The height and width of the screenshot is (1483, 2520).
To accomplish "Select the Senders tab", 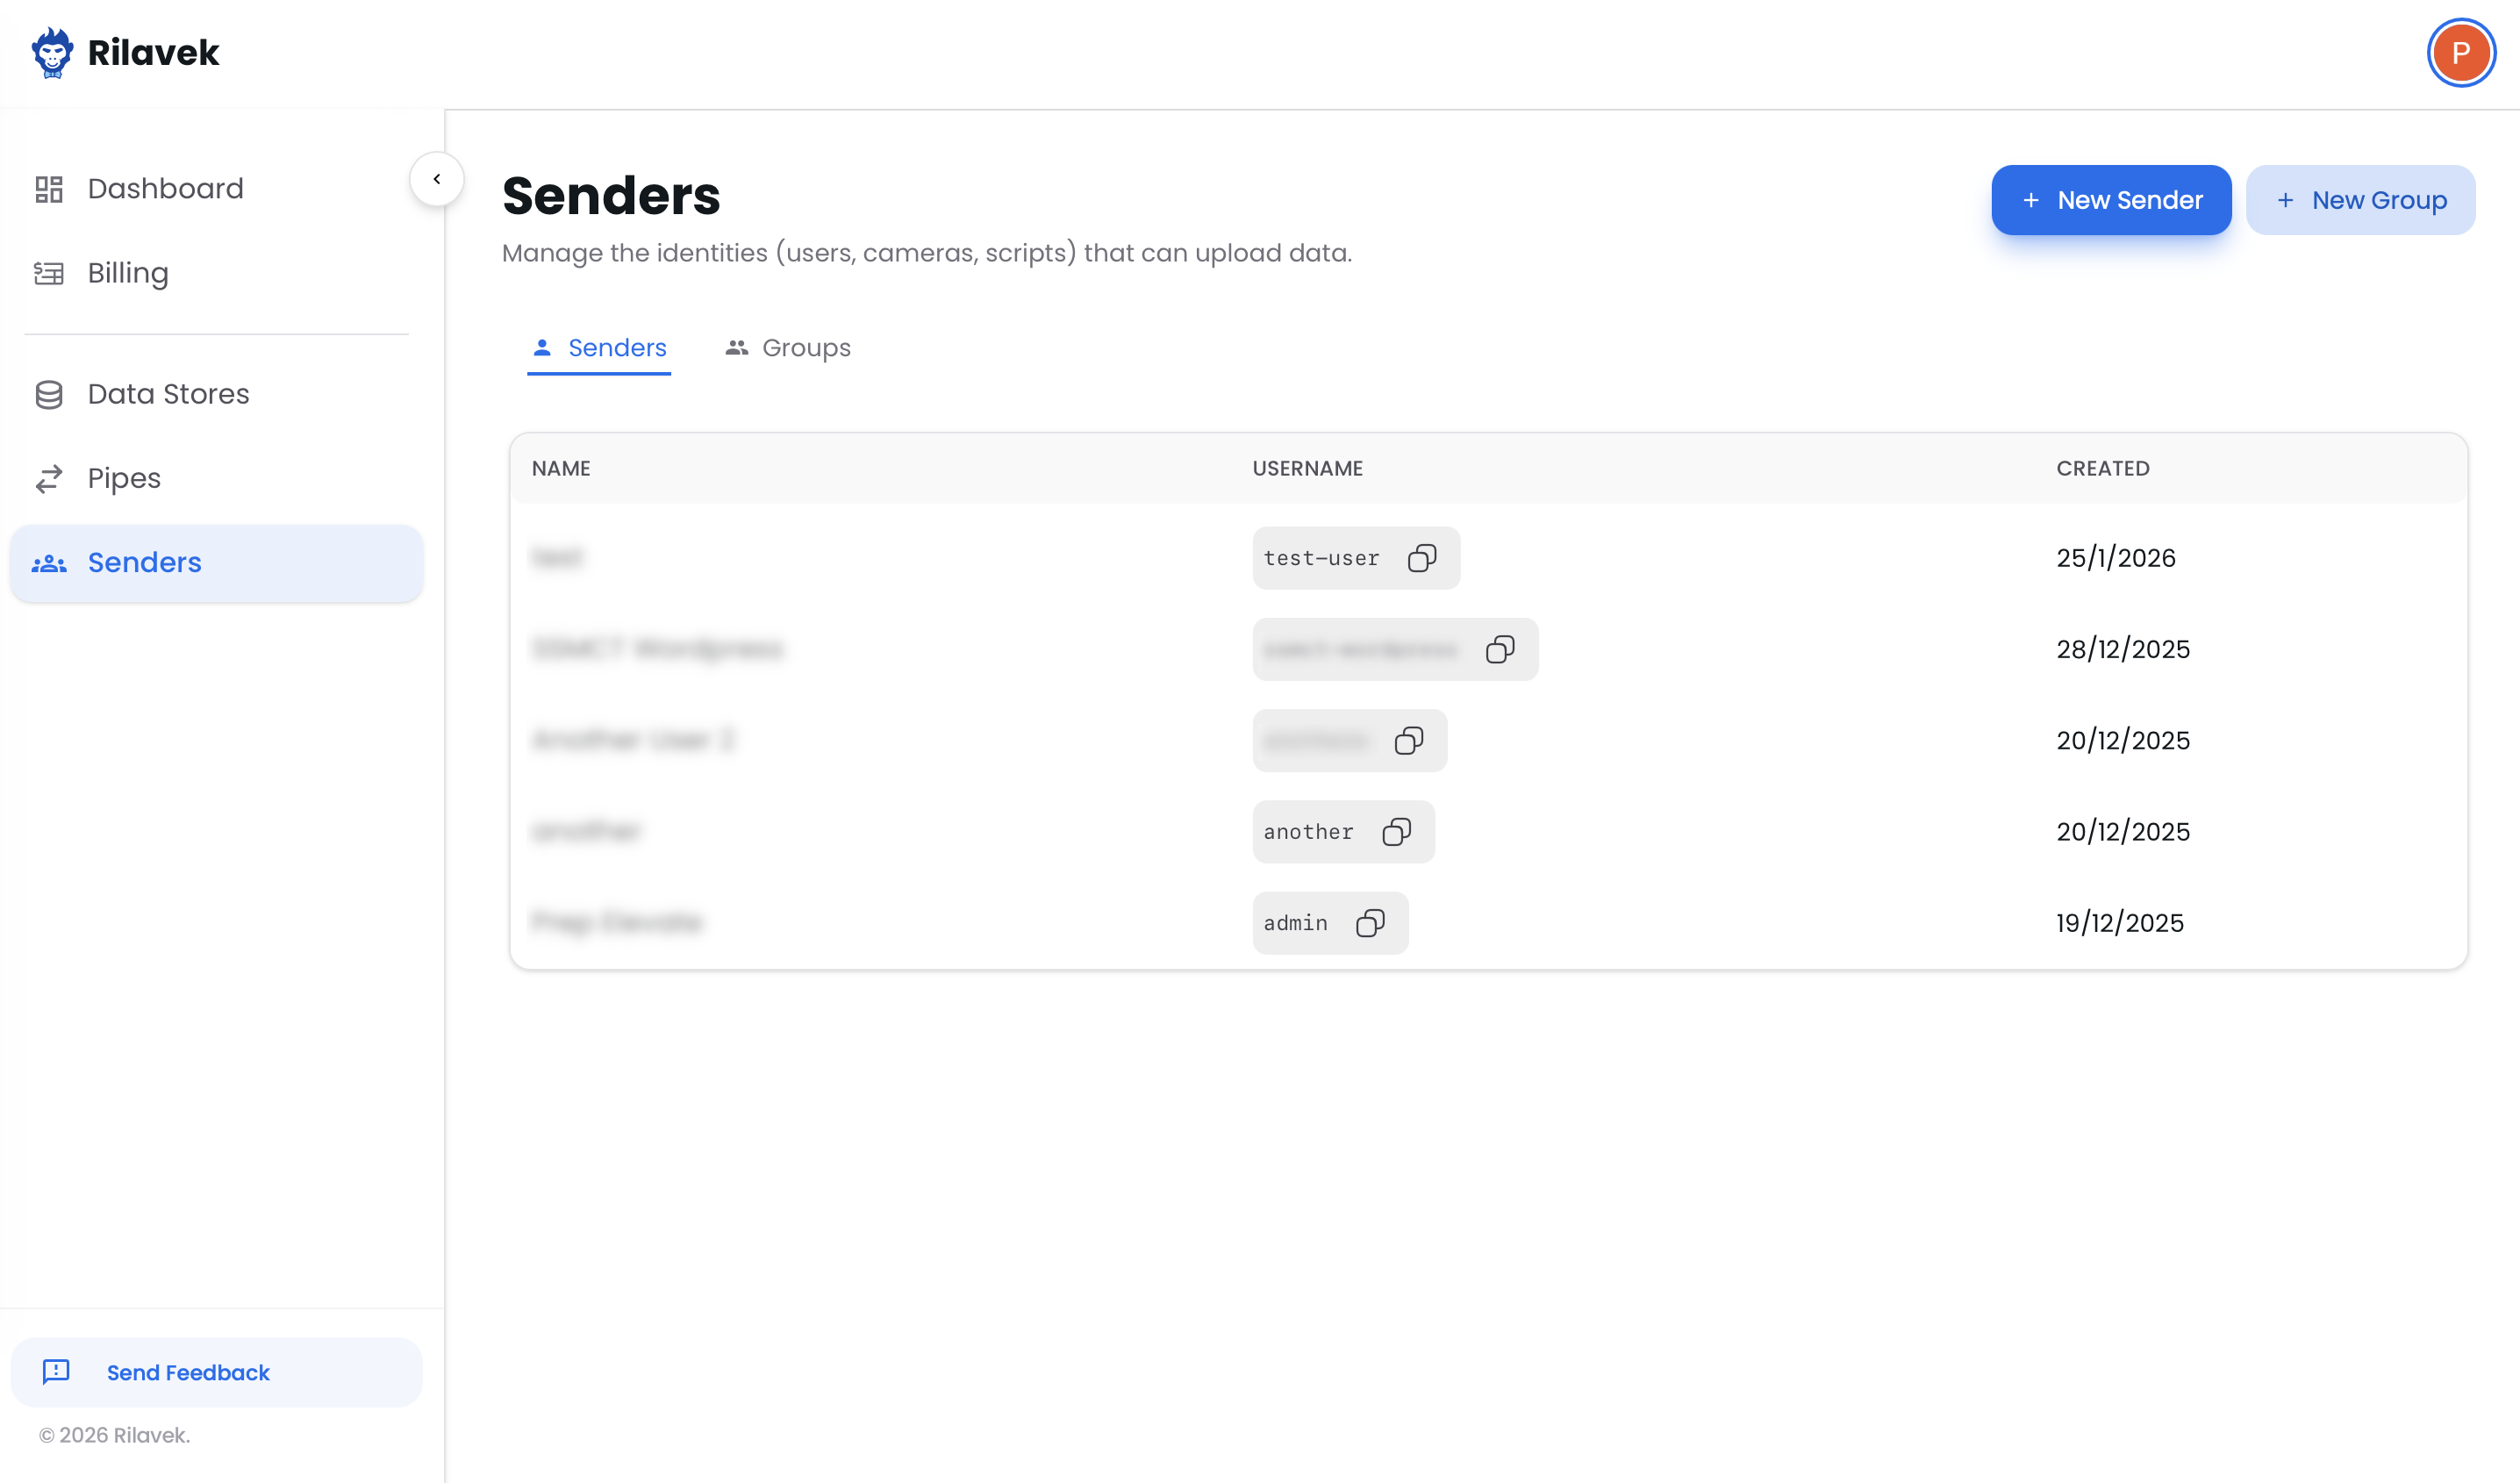I will click(x=599, y=348).
